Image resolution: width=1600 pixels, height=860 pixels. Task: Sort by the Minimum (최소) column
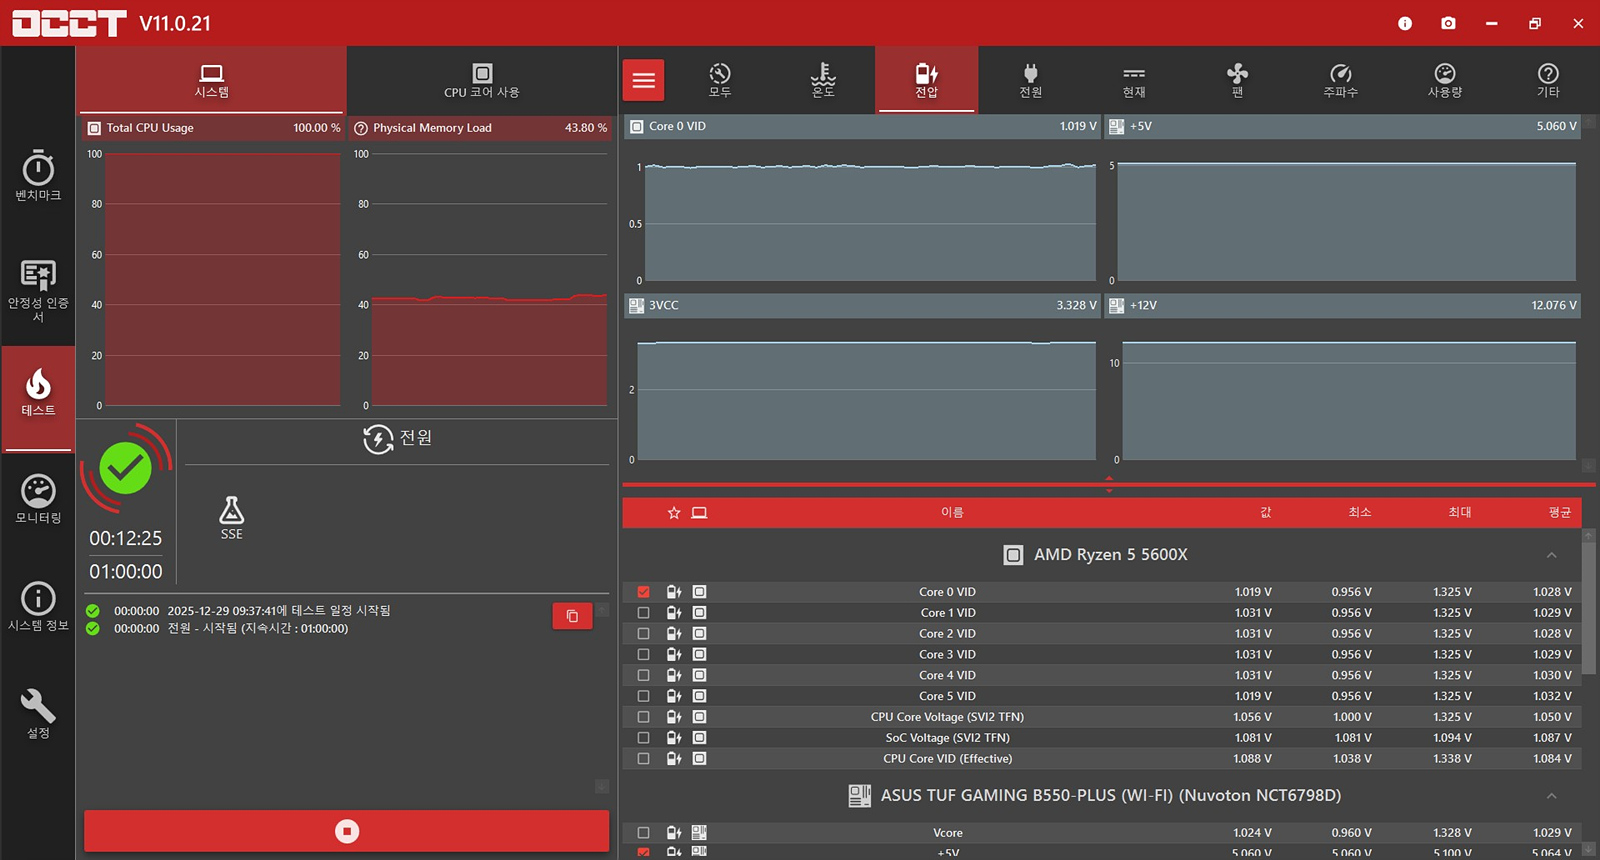pos(1360,513)
